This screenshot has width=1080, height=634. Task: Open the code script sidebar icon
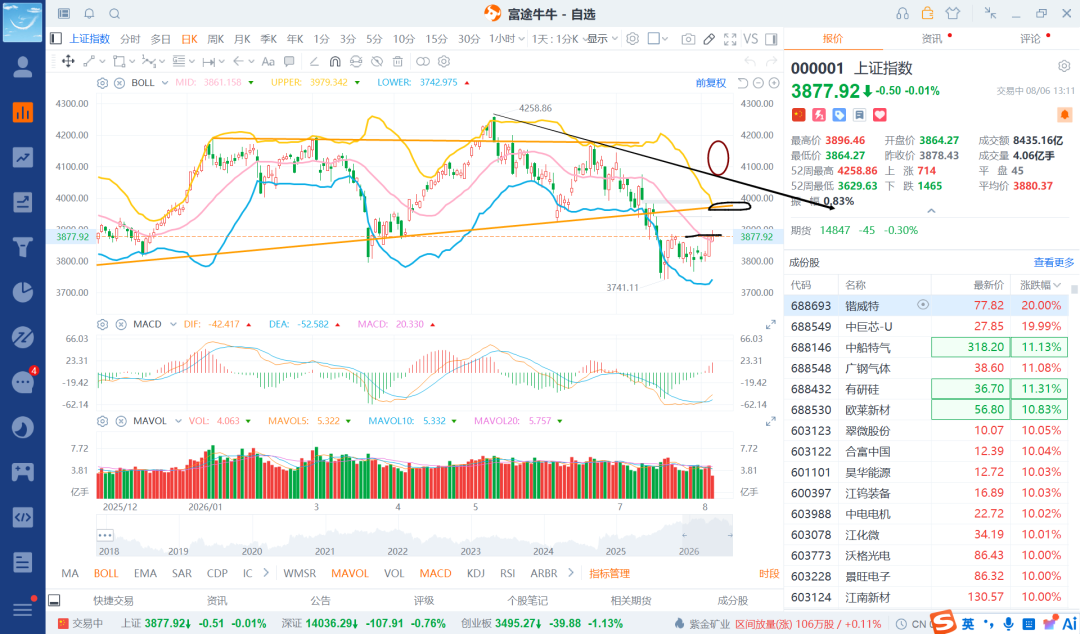pos(23,517)
